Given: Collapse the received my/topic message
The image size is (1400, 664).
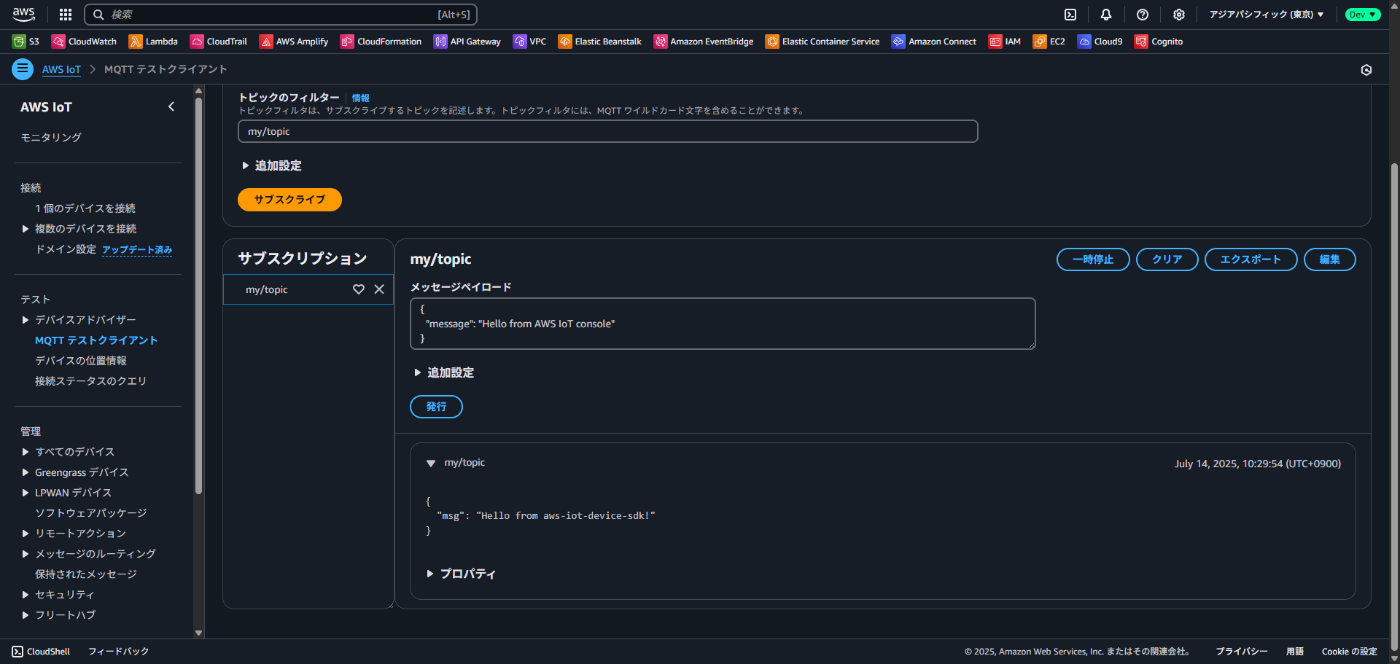Looking at the screenshot, I should (431, 463).
